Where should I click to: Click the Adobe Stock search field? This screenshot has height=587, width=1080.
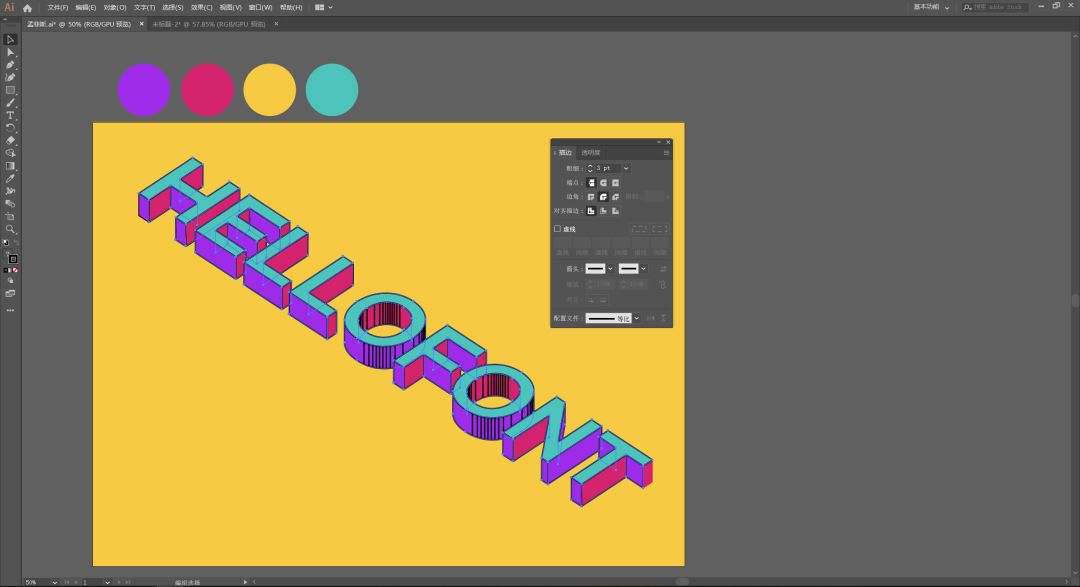(x=1000, y=7)
